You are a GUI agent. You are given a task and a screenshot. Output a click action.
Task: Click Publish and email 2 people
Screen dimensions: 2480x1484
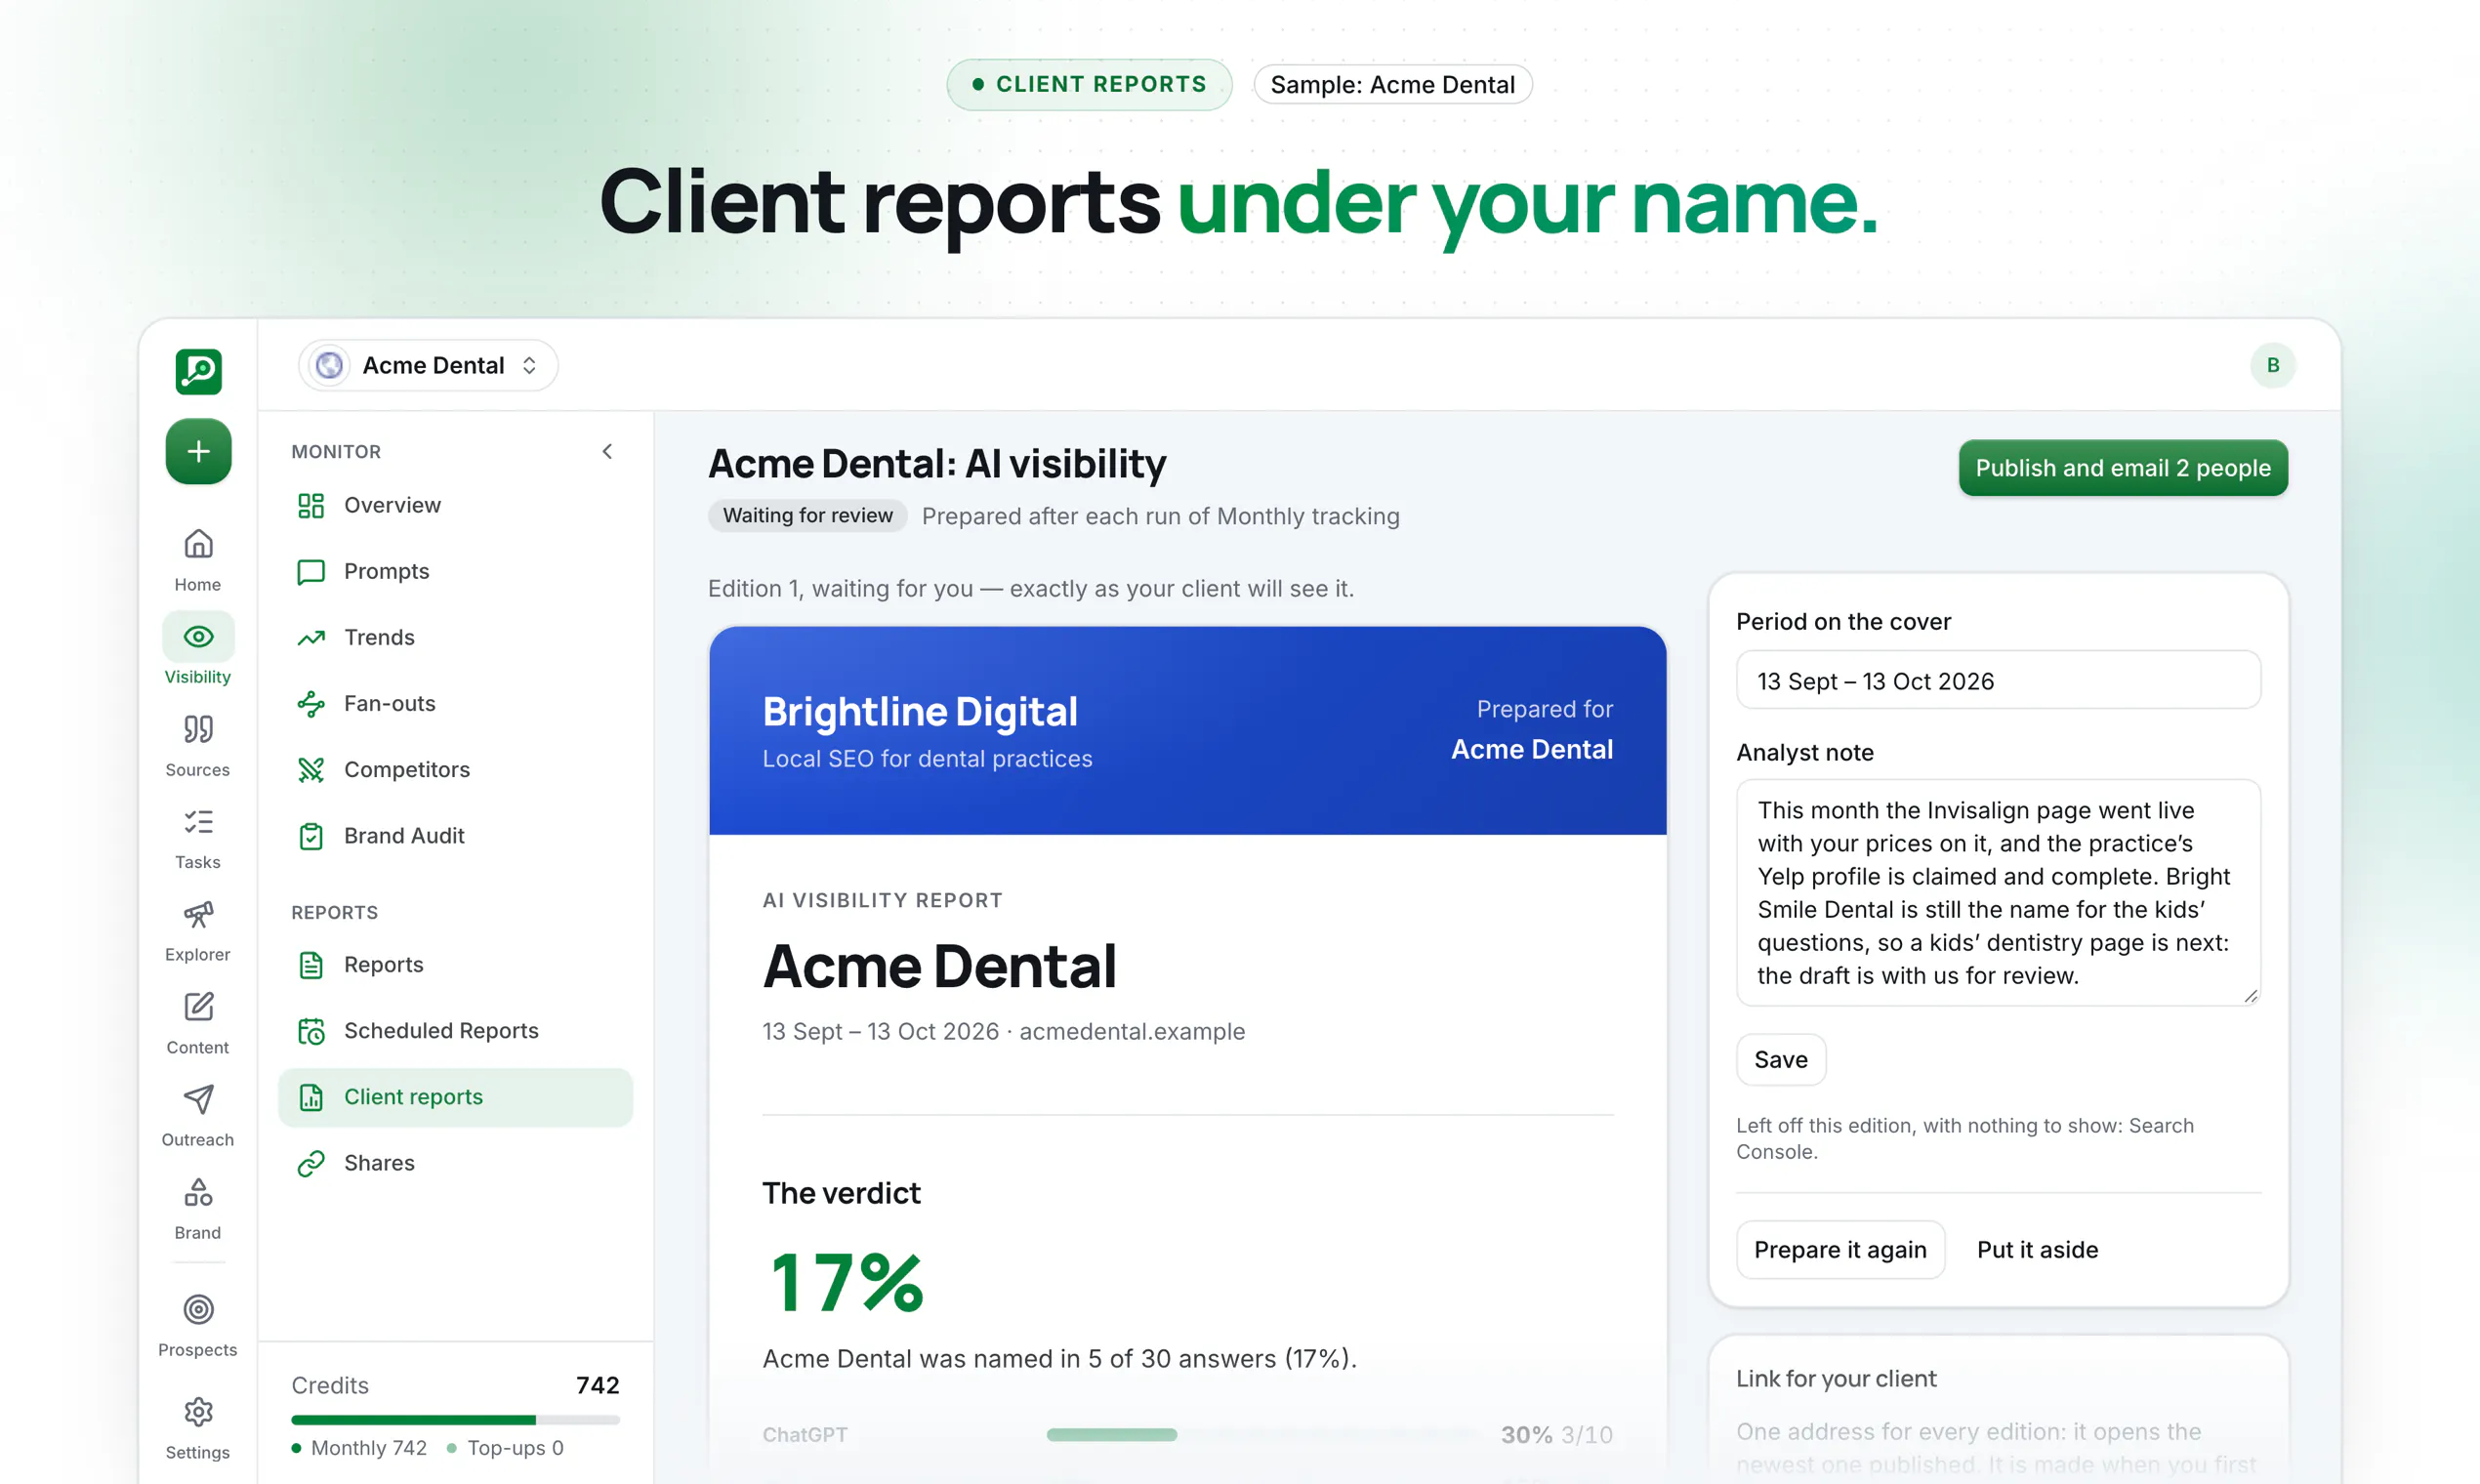[x=2122, y=468]
